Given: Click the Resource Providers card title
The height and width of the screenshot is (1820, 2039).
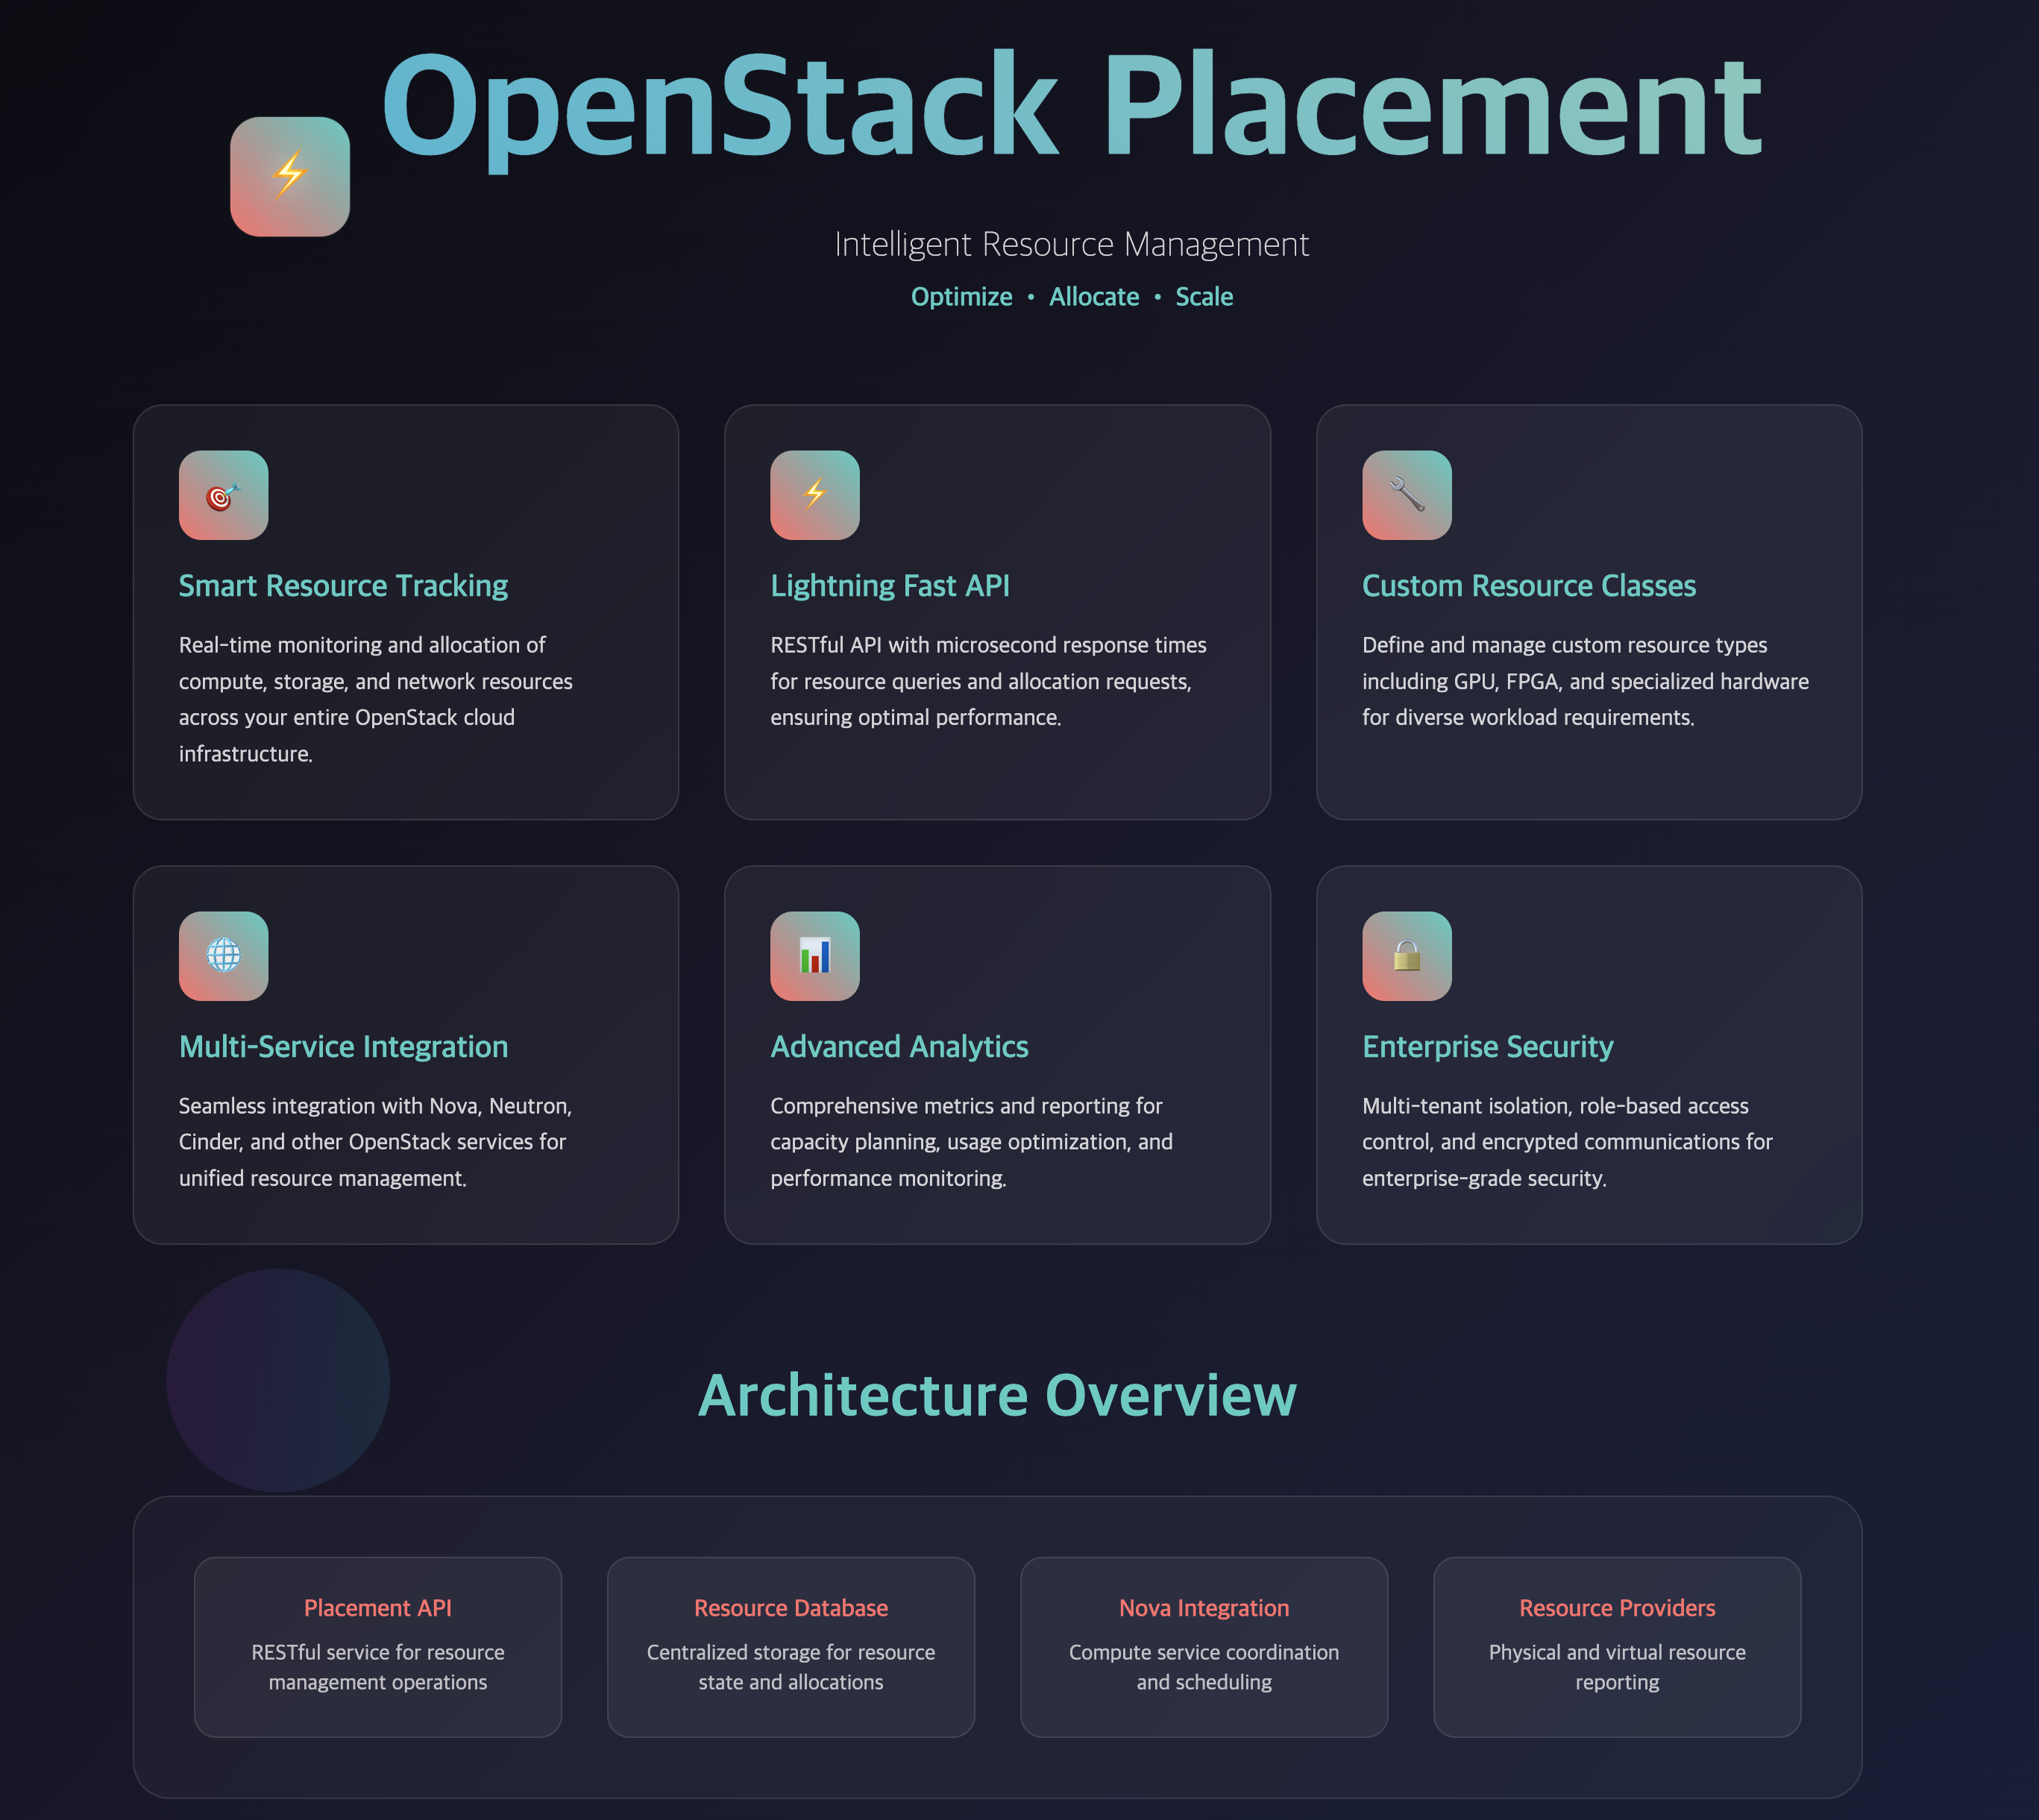Looking at the screenshot, I should (1617, 1608).
